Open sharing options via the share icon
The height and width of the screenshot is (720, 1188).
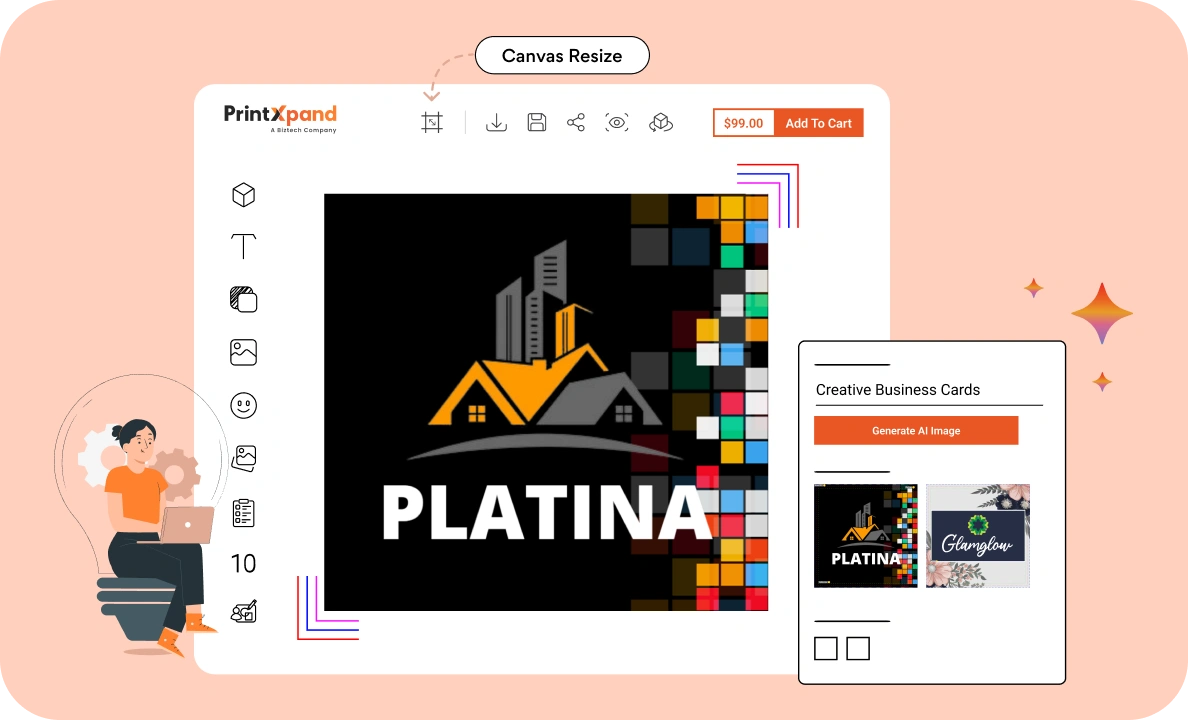point(576,123)
